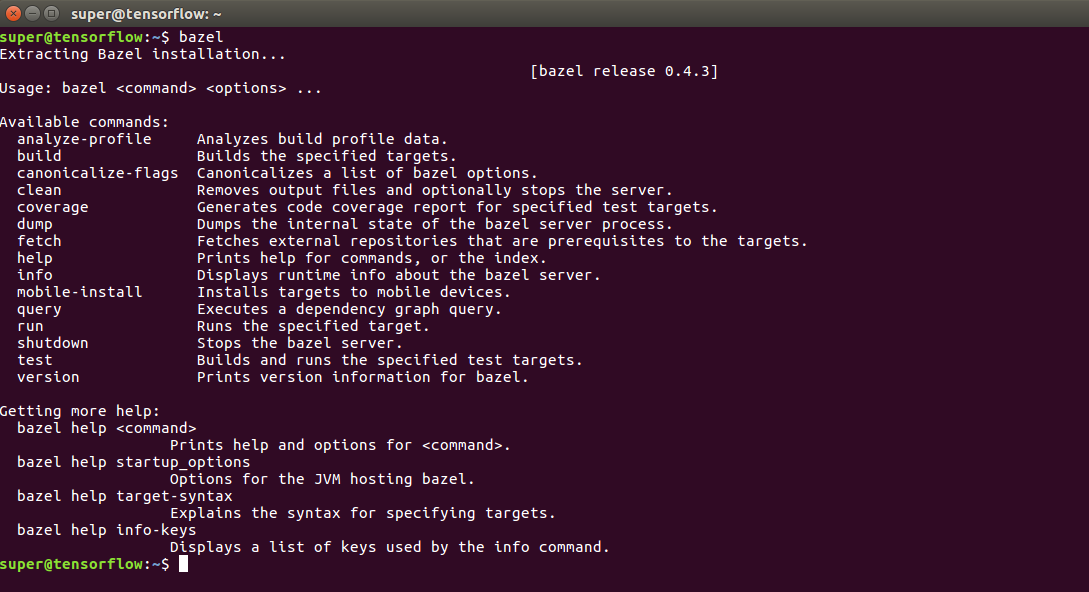Click the 'fetch' command name
The width and height of the screenshot is (1089, 592).
pos(39,241)
